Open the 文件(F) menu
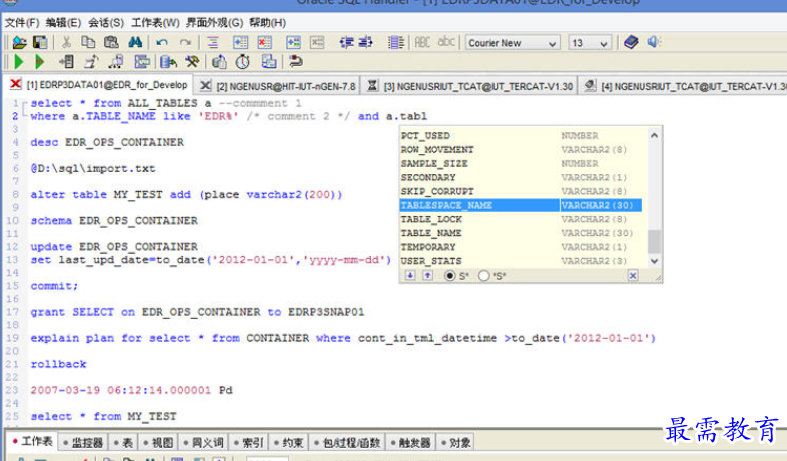The width and height of the screenshot is (787, 461). [x=22, y=23]
